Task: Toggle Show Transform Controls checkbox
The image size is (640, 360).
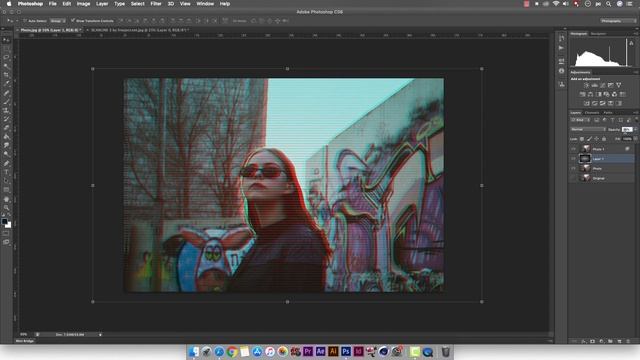Action: (73, 20)
